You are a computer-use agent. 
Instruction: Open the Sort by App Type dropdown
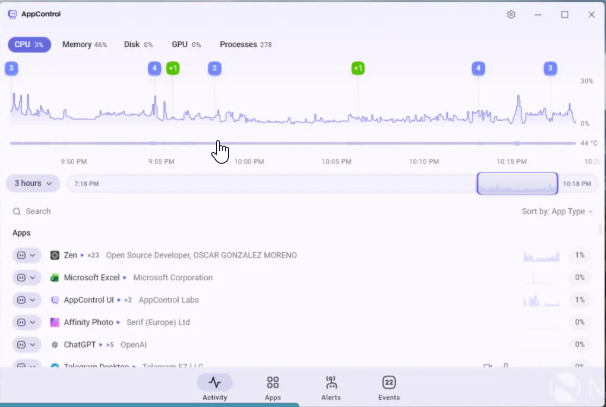(x=557, y=212)
